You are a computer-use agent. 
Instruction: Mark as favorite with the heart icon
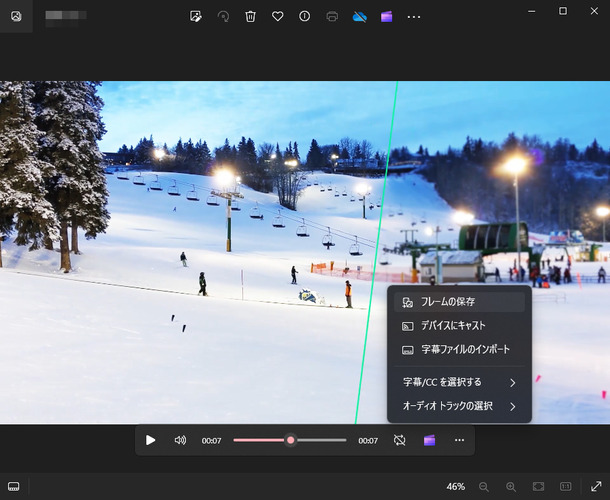pyautogui.click(x=277, y=16)
